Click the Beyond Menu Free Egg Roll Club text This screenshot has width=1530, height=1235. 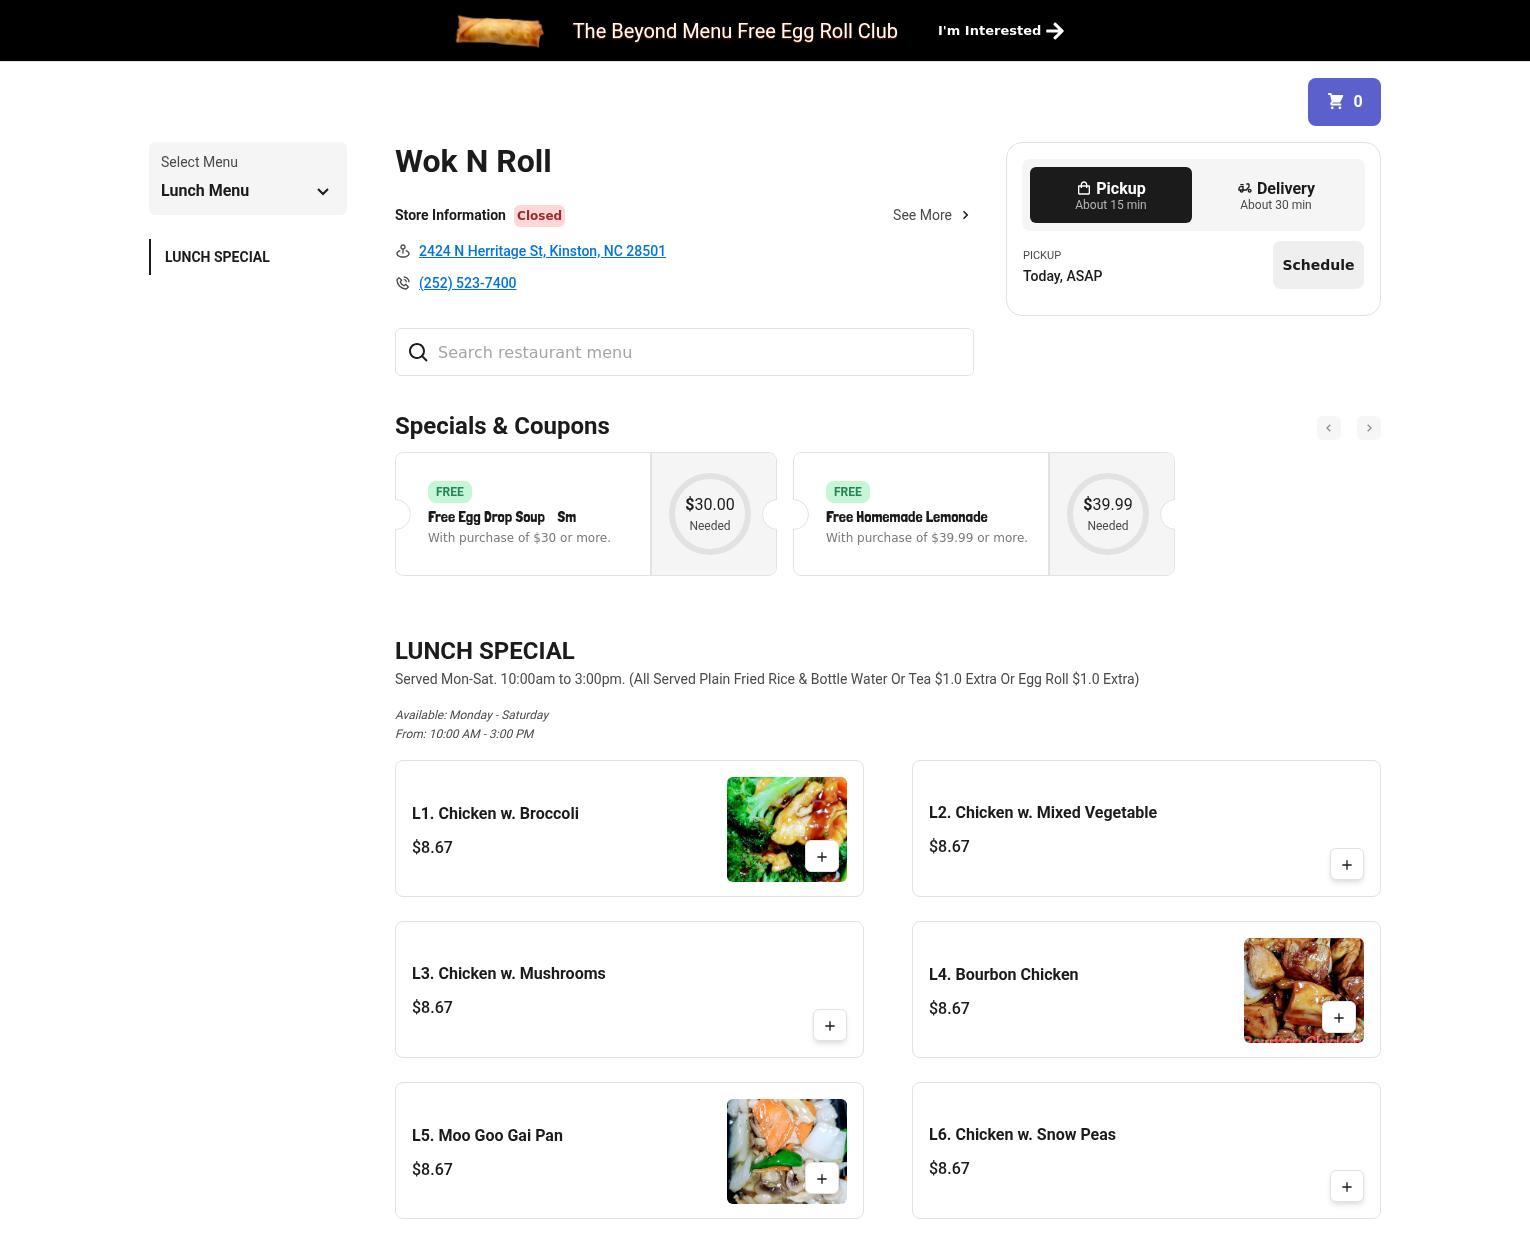(735, 31)
